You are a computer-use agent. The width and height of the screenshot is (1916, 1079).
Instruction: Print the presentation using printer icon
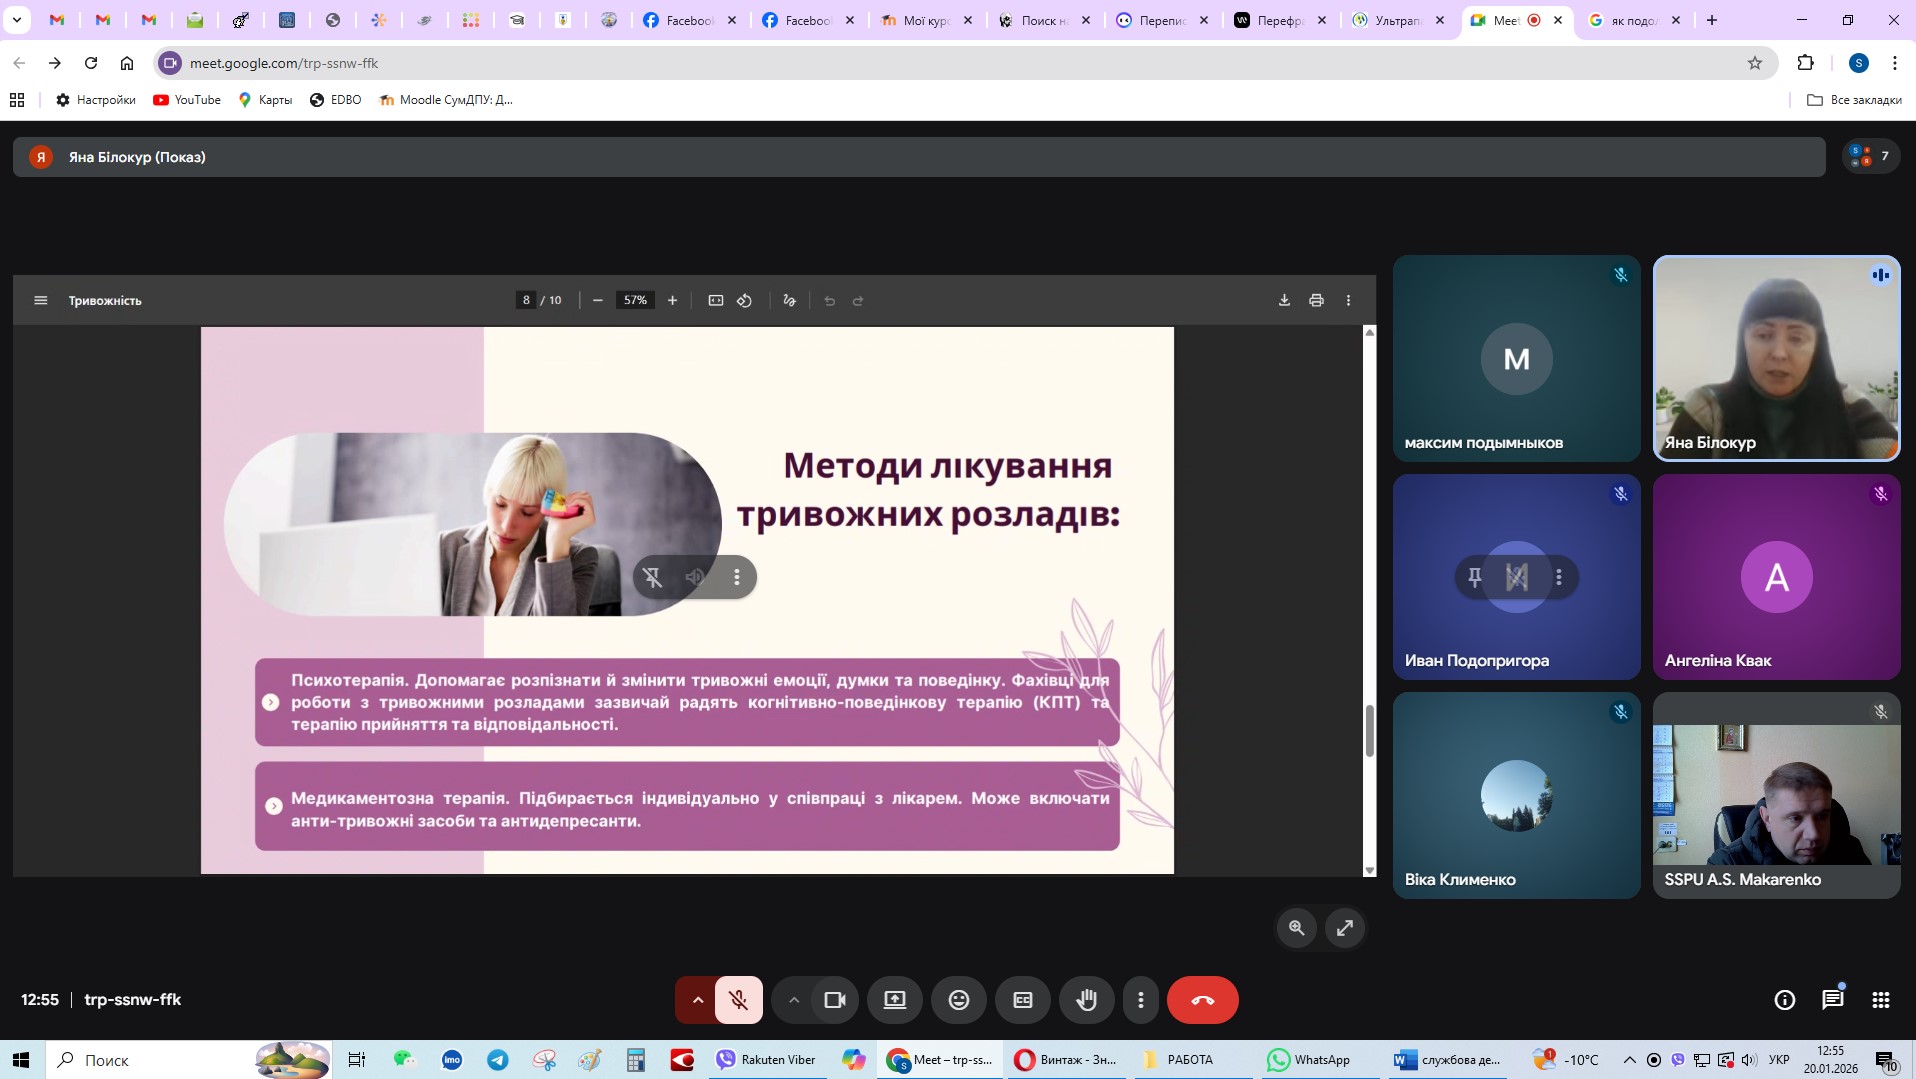pyautogui.click(x=1316, y=300)
